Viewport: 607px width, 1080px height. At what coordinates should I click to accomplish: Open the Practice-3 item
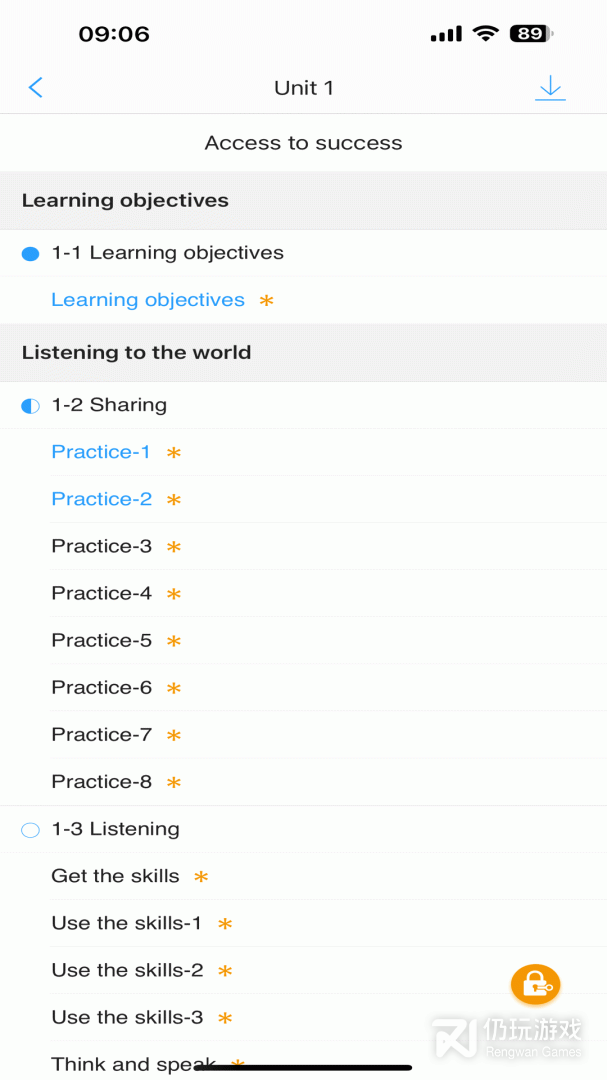(x=102, y=546)
